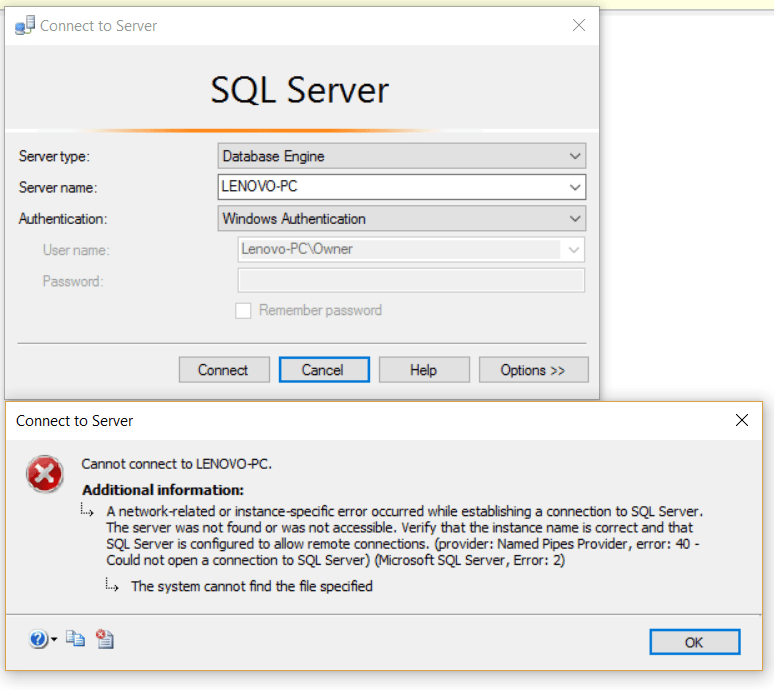Screen dimensions: 774x690
Task: Click 'The system cannot find the file specified' text
Action: [252, 586]
